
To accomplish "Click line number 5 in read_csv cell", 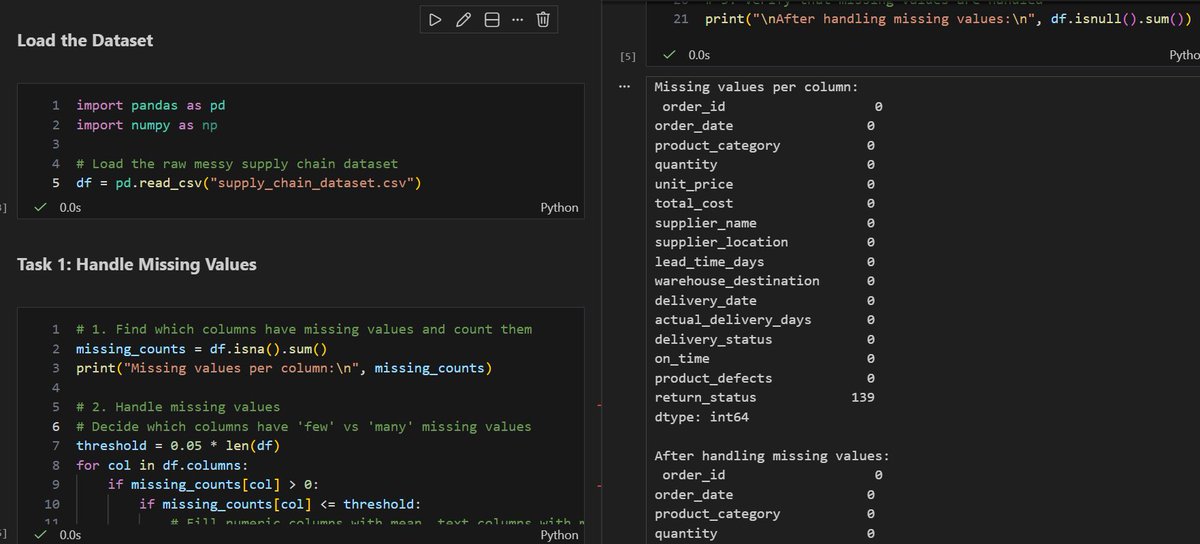I will (56, 183).
